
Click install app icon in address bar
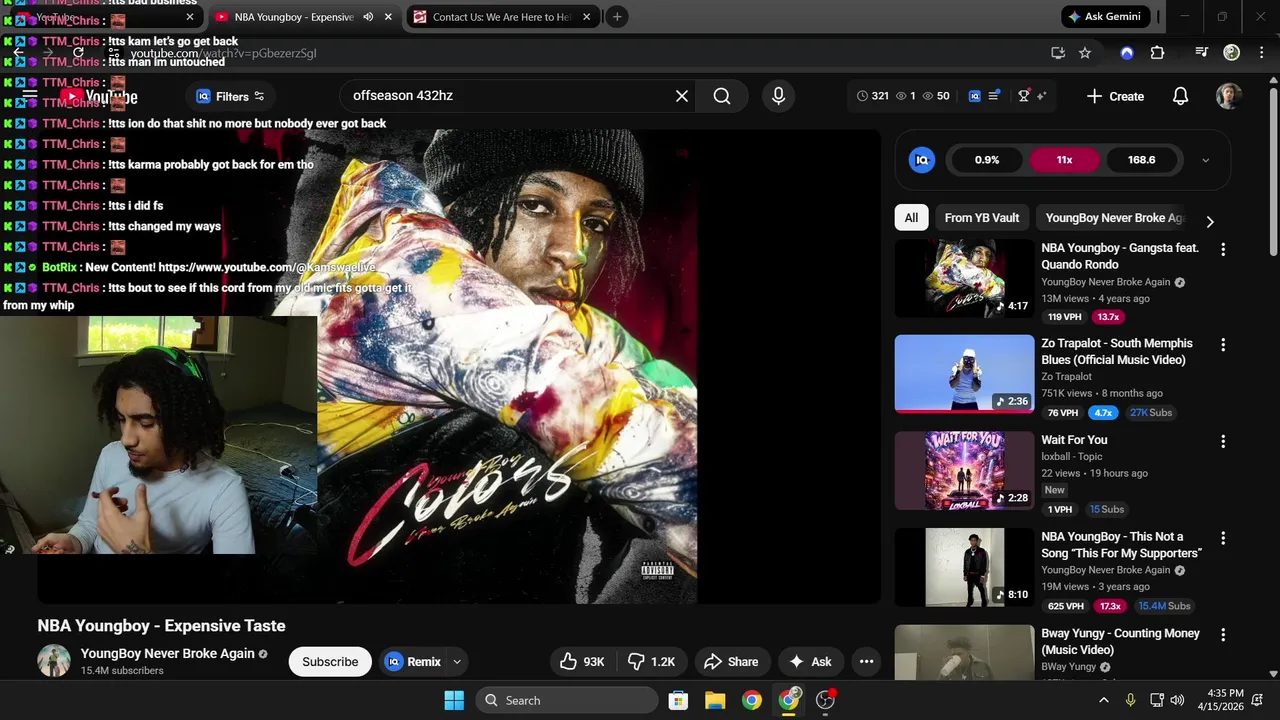tap(1058, 53)
